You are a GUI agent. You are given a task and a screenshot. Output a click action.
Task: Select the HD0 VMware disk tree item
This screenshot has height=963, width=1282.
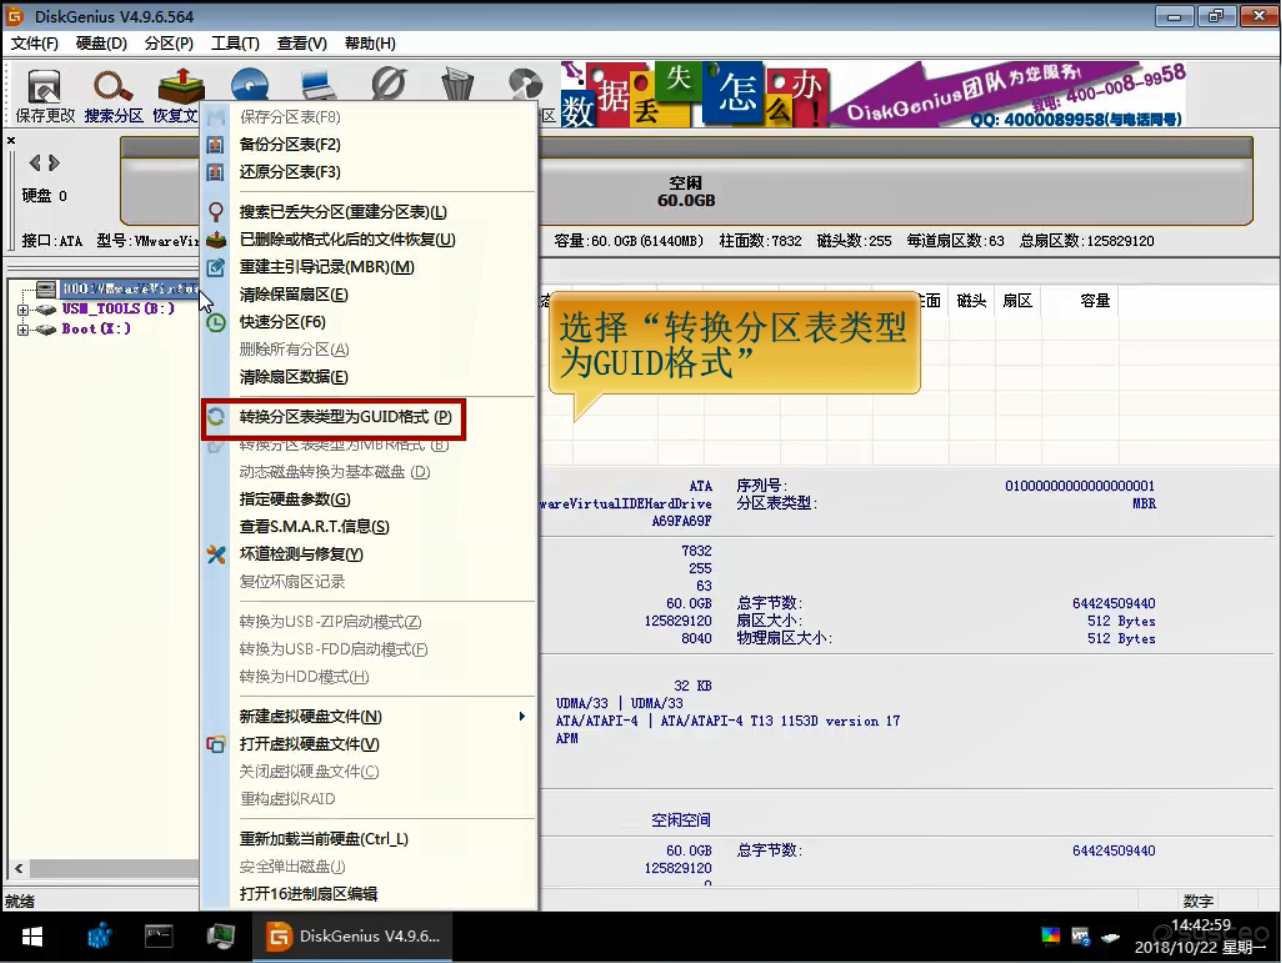128,289
